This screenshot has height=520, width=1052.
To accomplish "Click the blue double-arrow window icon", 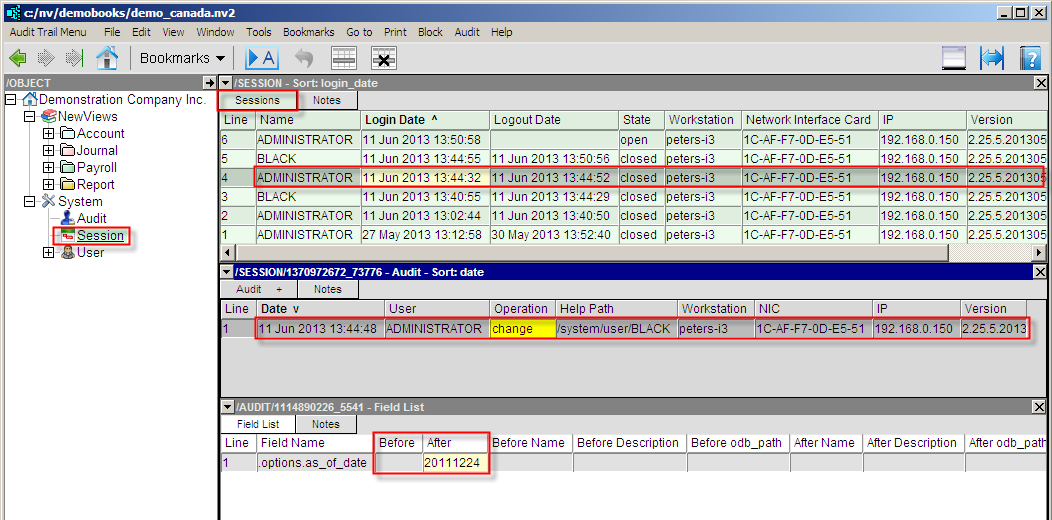I will (x=992, y=58).
